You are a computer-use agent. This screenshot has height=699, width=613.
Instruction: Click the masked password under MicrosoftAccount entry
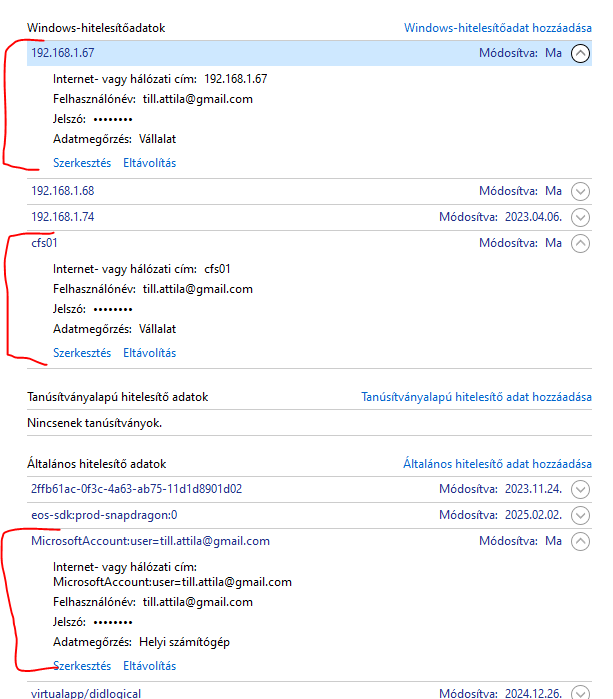click(113, 622)
